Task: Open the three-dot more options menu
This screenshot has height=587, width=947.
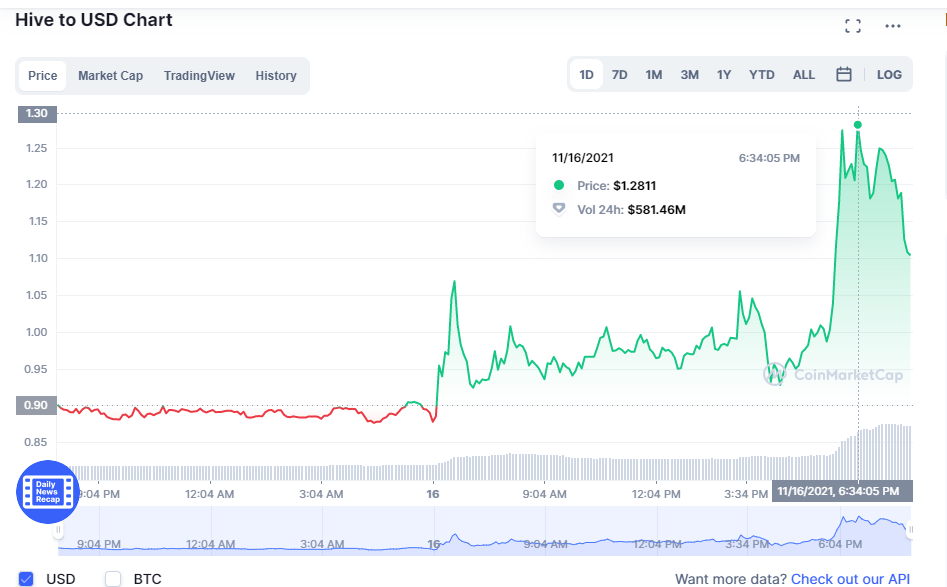Action: point(893,26)
